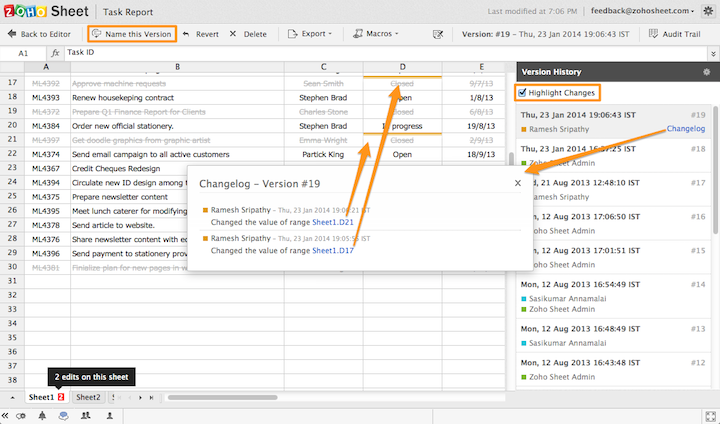Switch to the Sheet2 tab
Viewport: 720px width, 424px height.
tap(89, 397)
